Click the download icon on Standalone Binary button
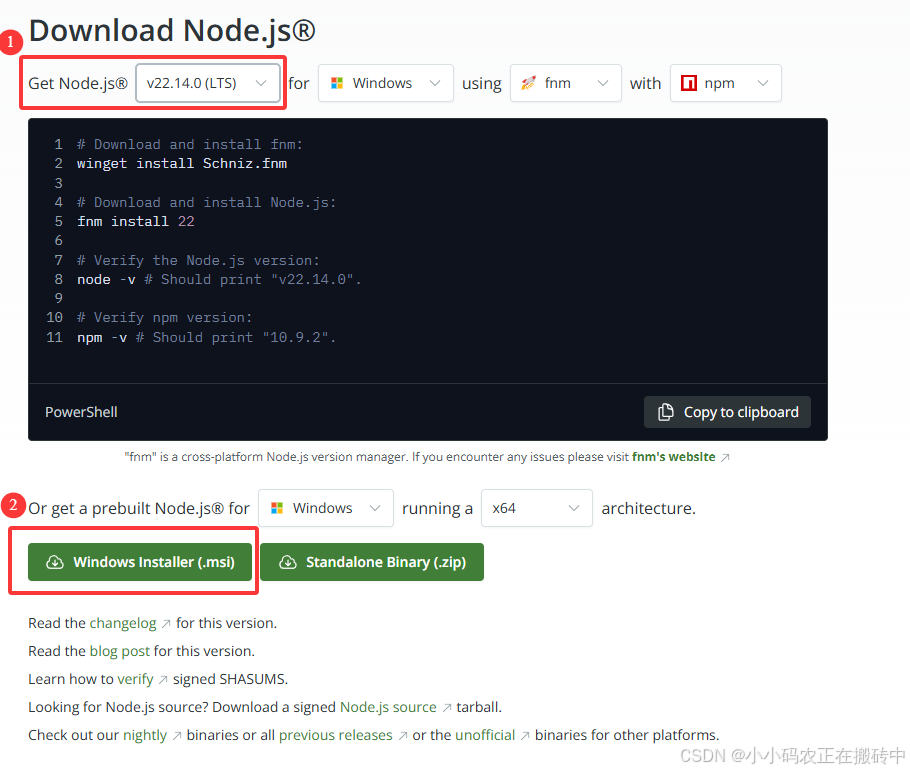This screenshot has height=771, width=910. [290, 562]
